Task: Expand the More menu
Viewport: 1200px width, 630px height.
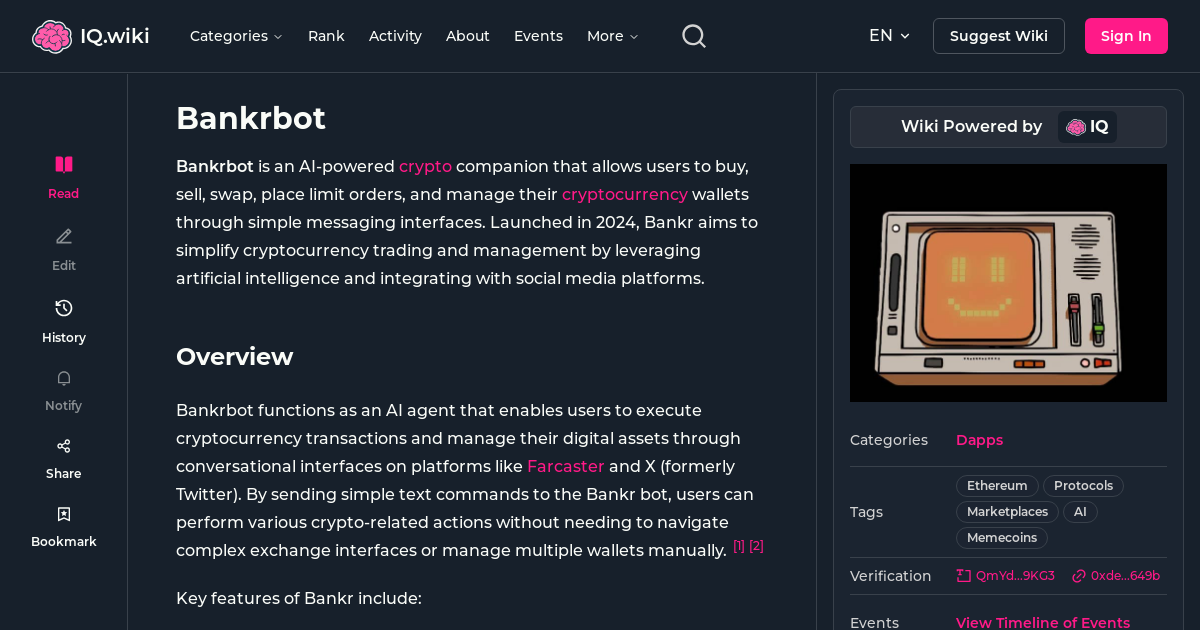Action: tap(611, 35)
